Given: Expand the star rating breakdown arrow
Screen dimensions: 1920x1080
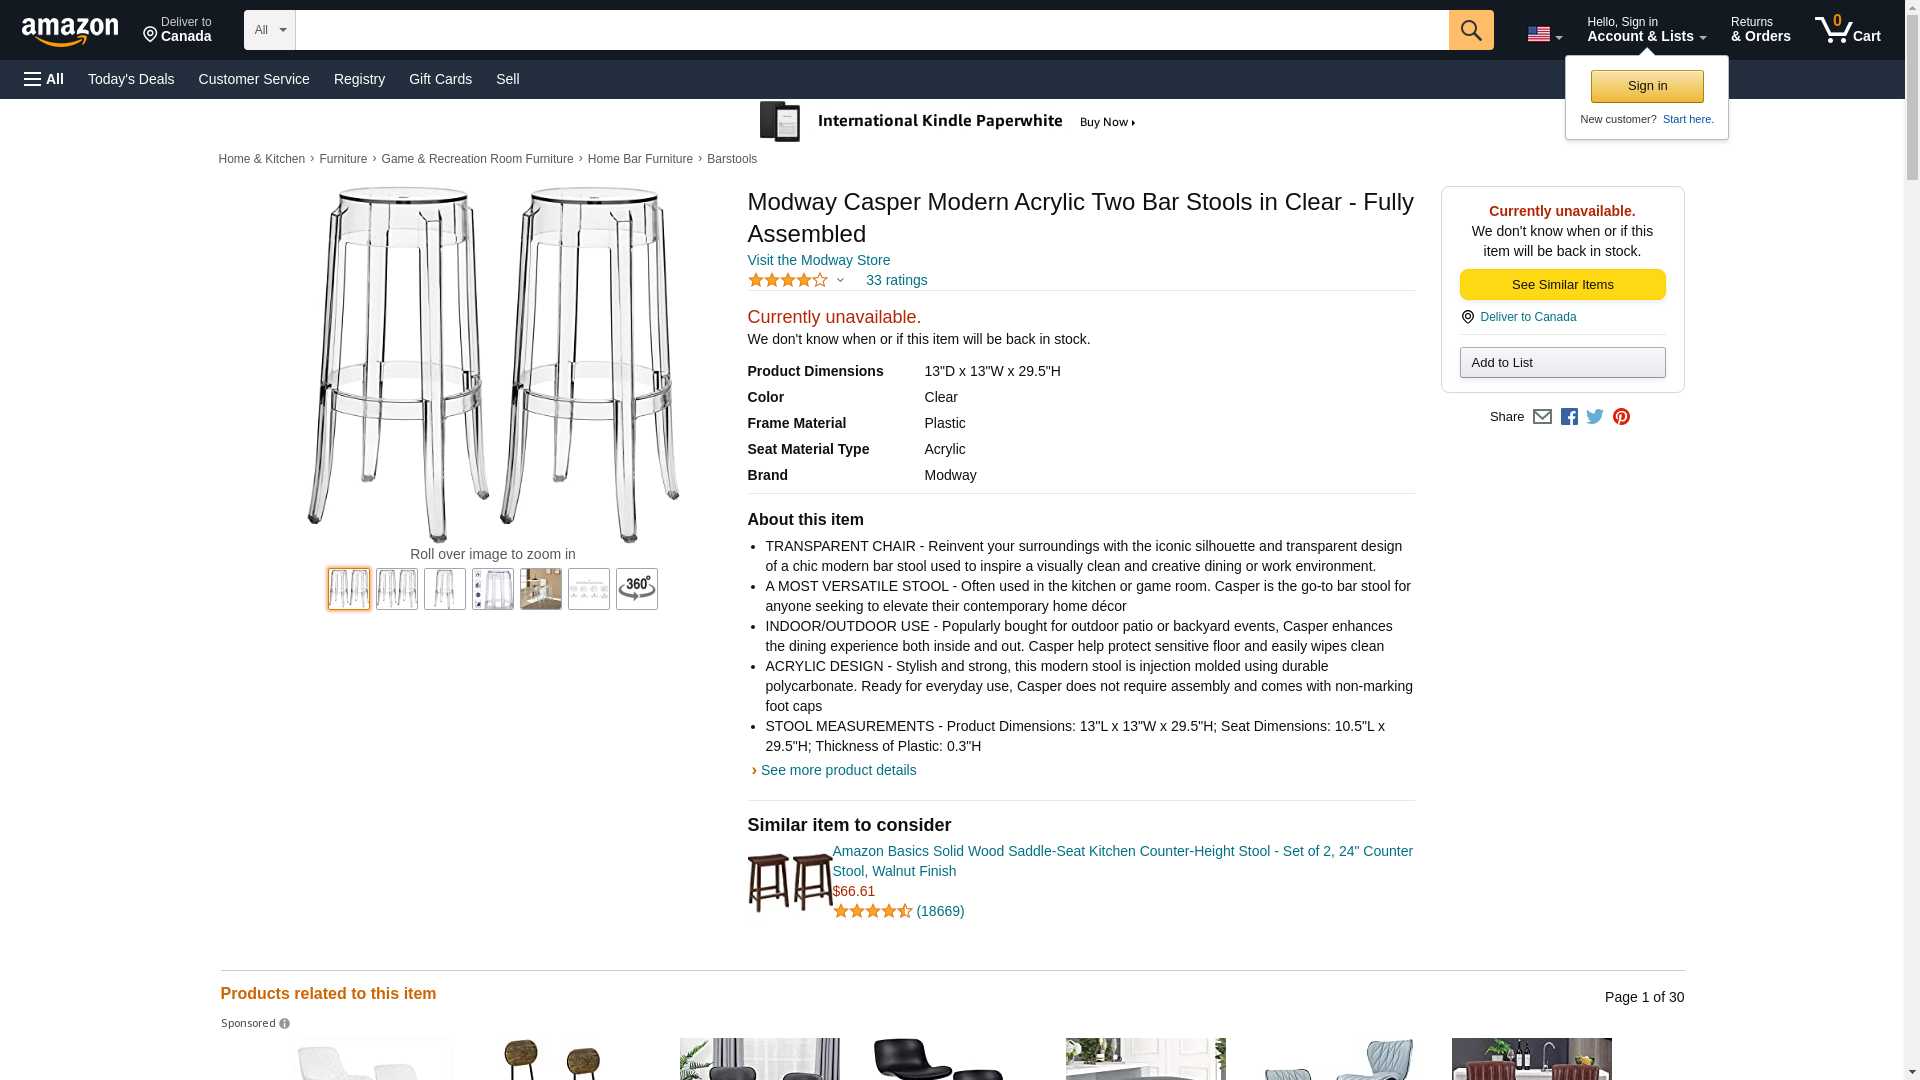Looking at the screenshot, I should 840,281.
